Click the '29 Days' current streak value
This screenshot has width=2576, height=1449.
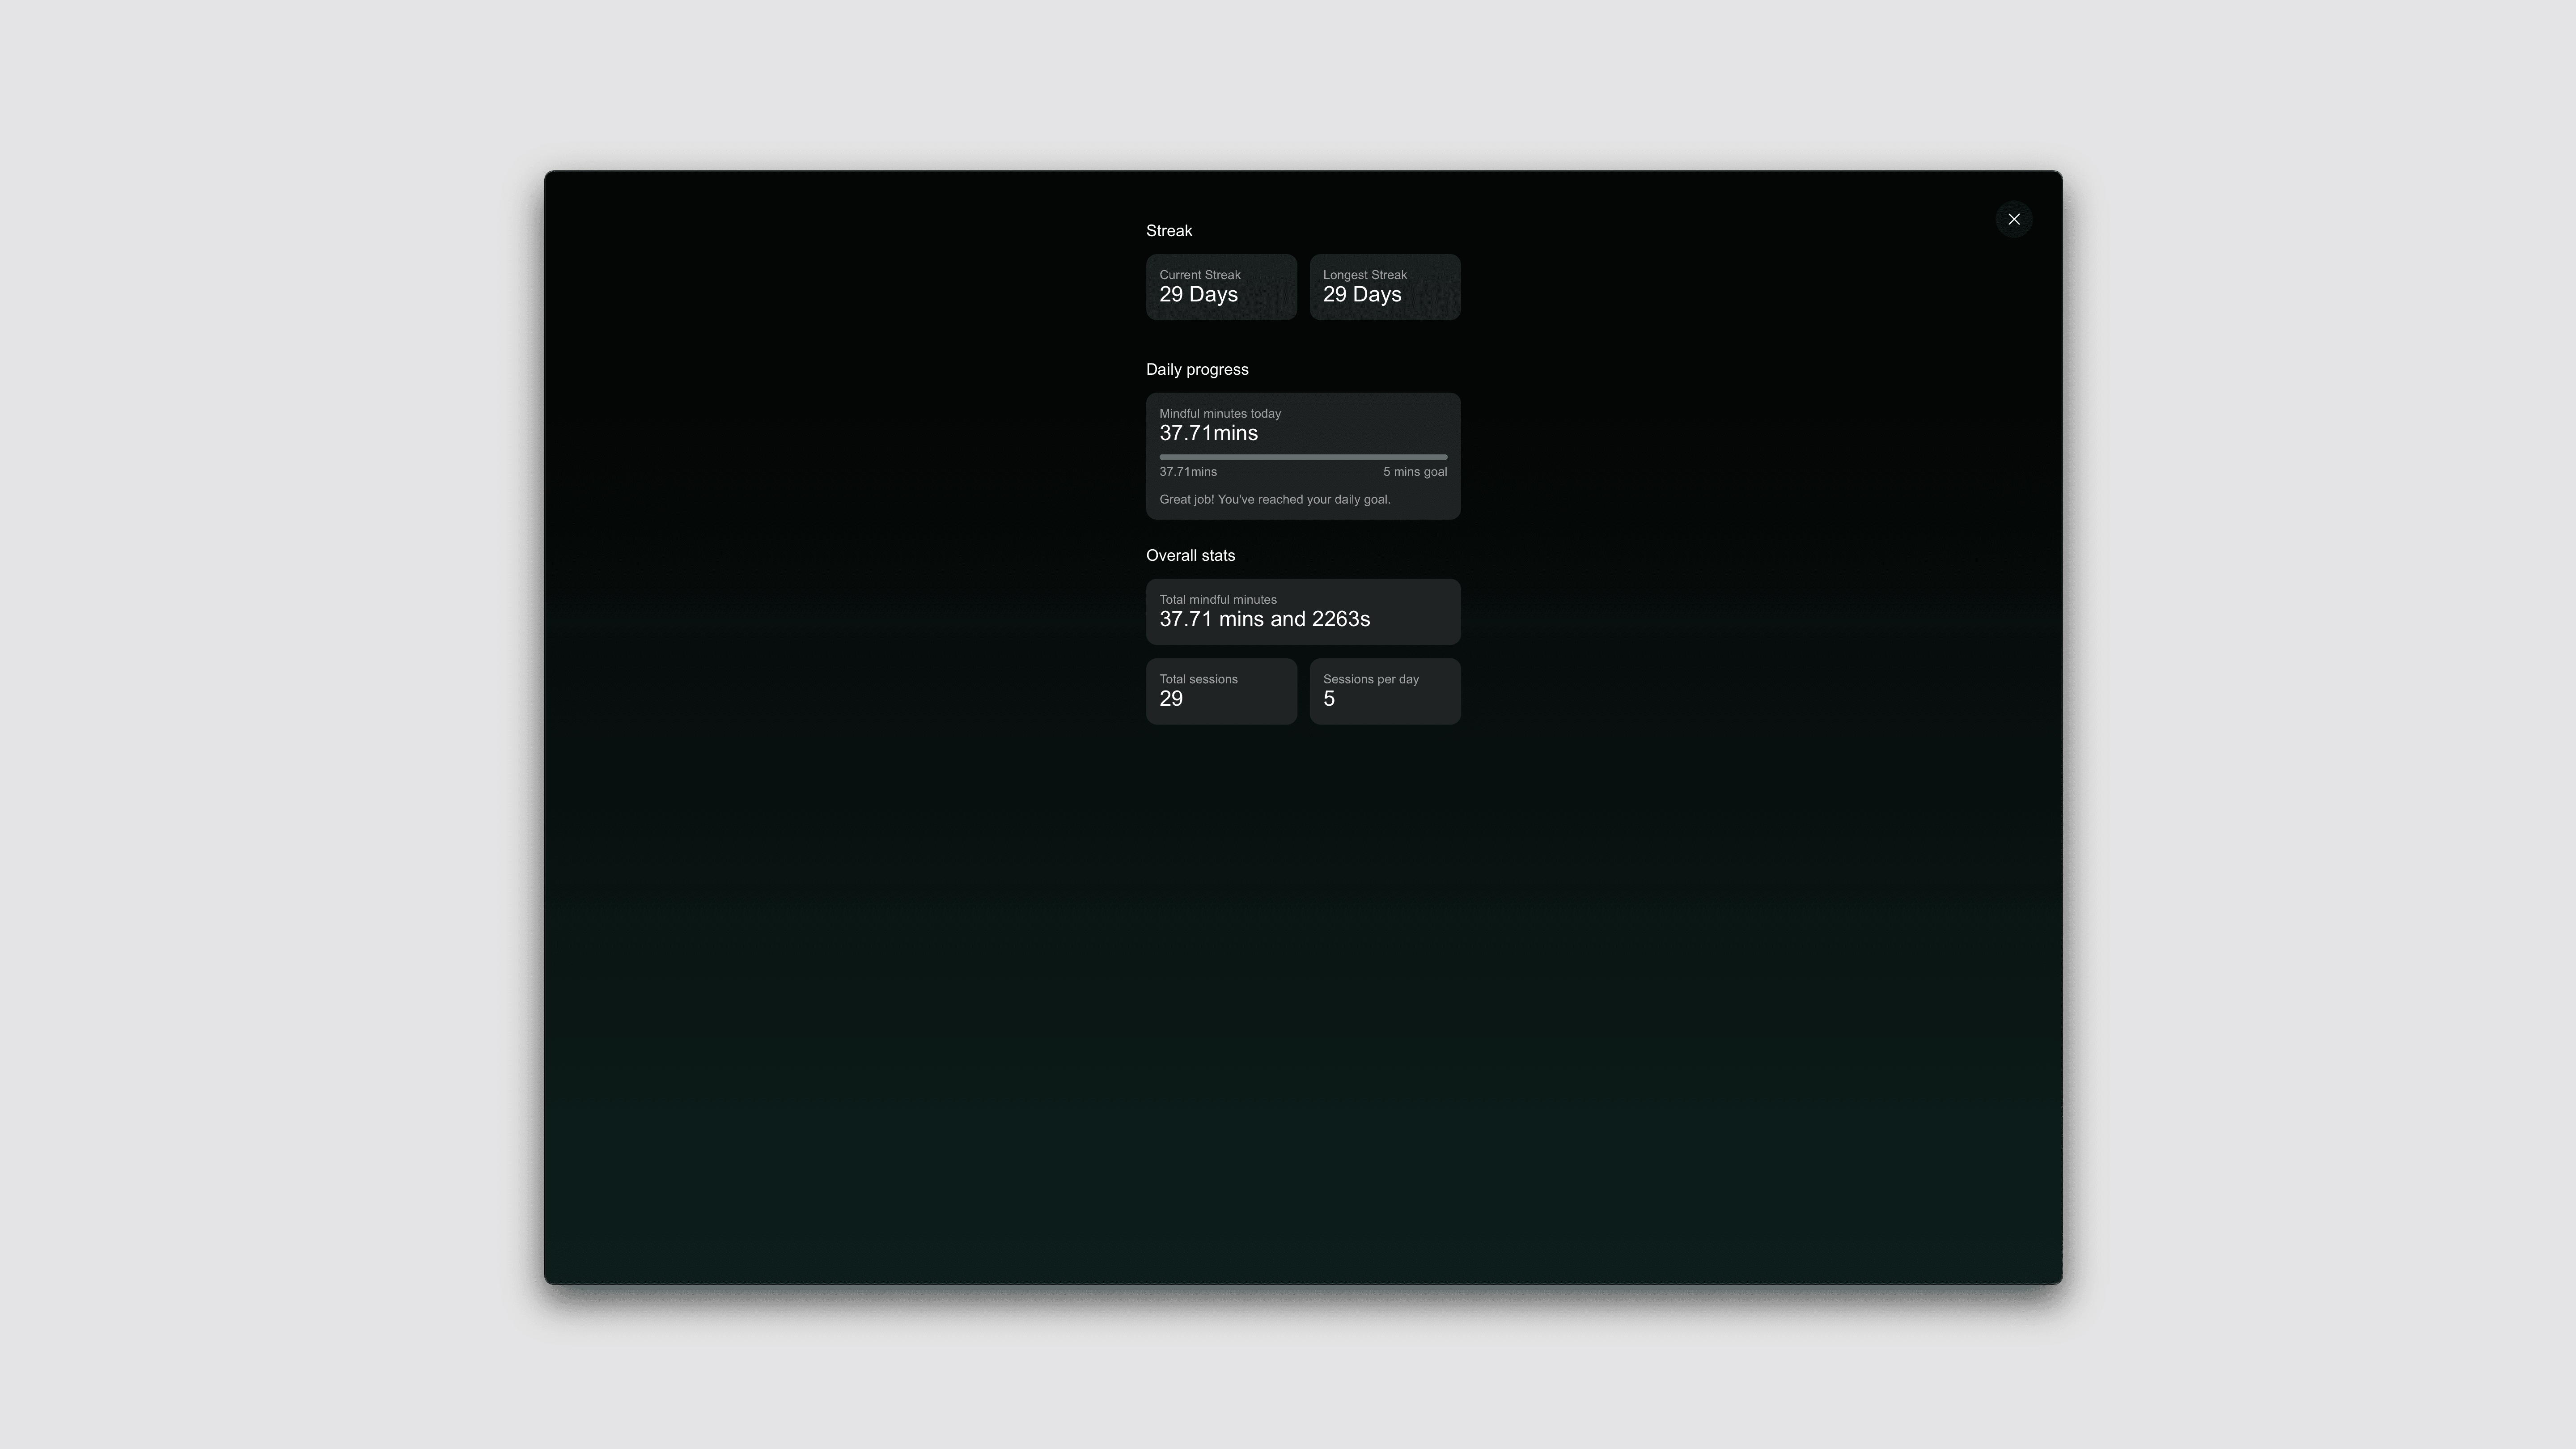coord(1198,295)
